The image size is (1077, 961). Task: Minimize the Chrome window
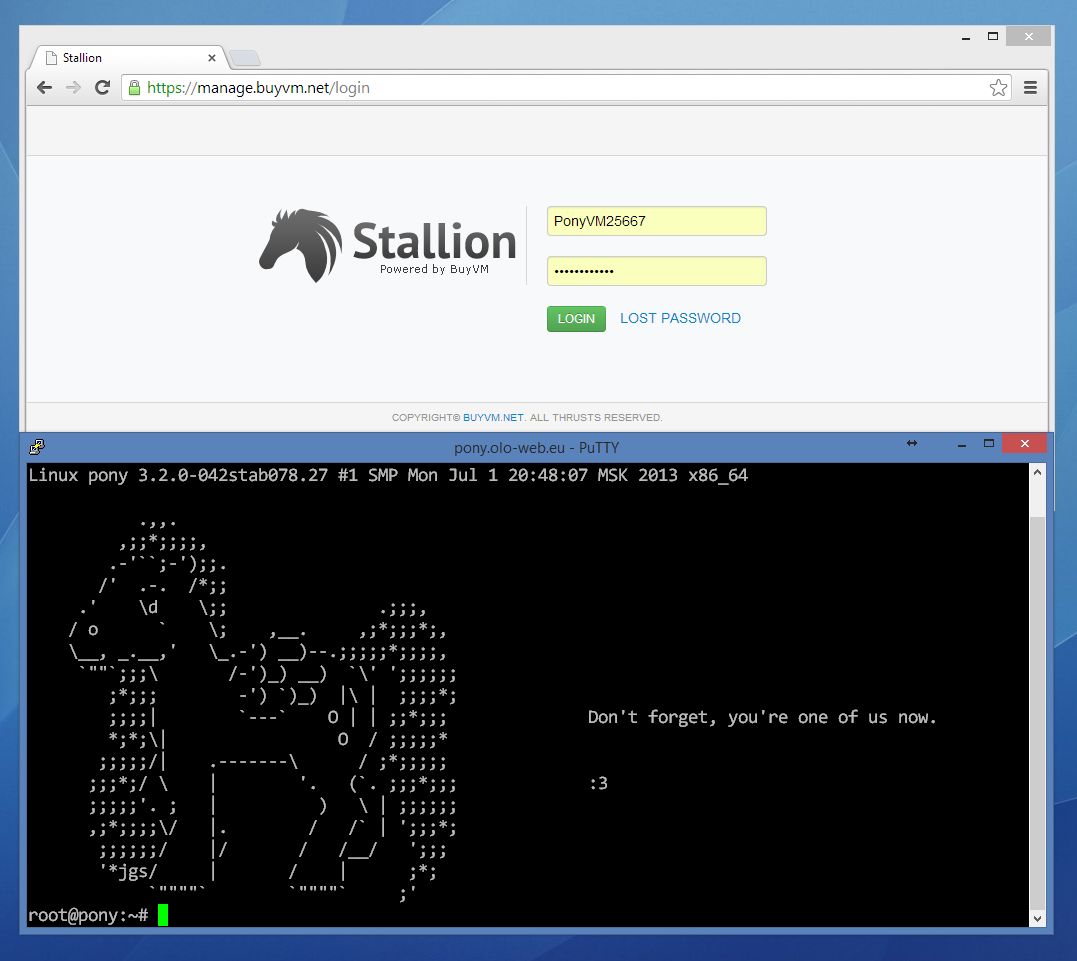tap(966, 38)
